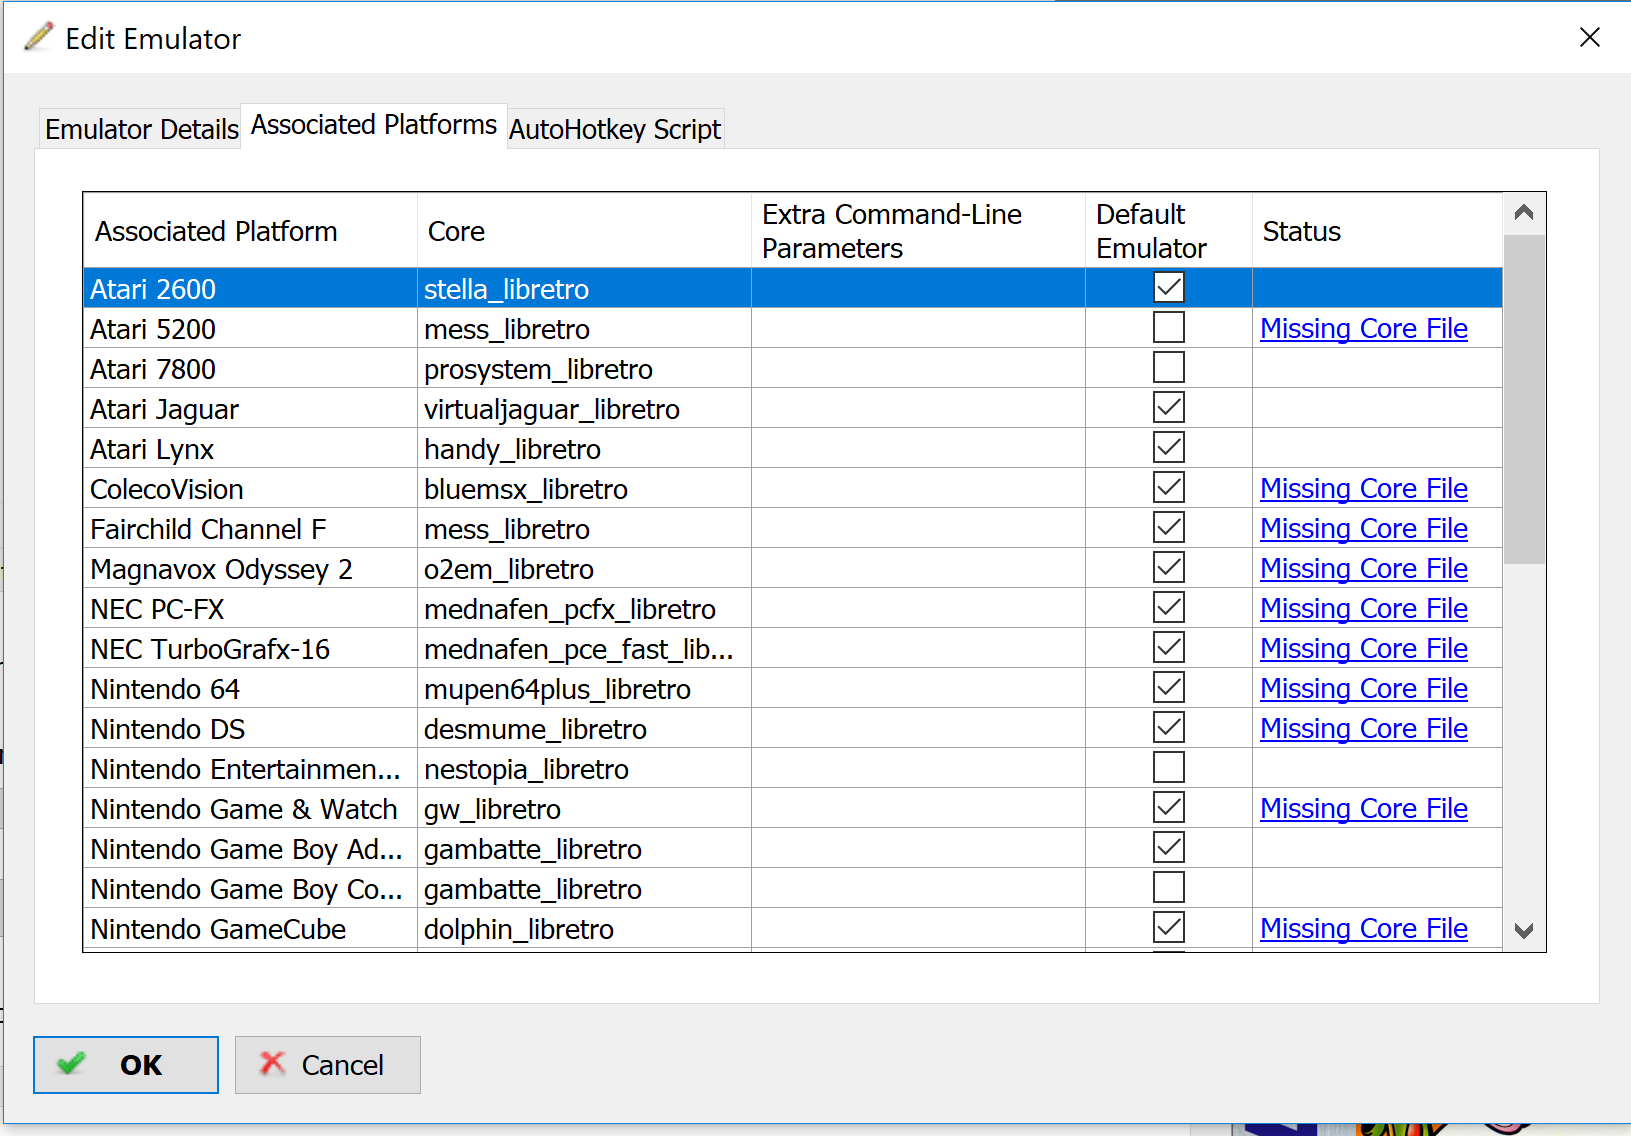Screen dimensions: 1631x1136
Task: Open Missing Core File link for Magnavox Odyssey 2
Action: point(1364,569)
